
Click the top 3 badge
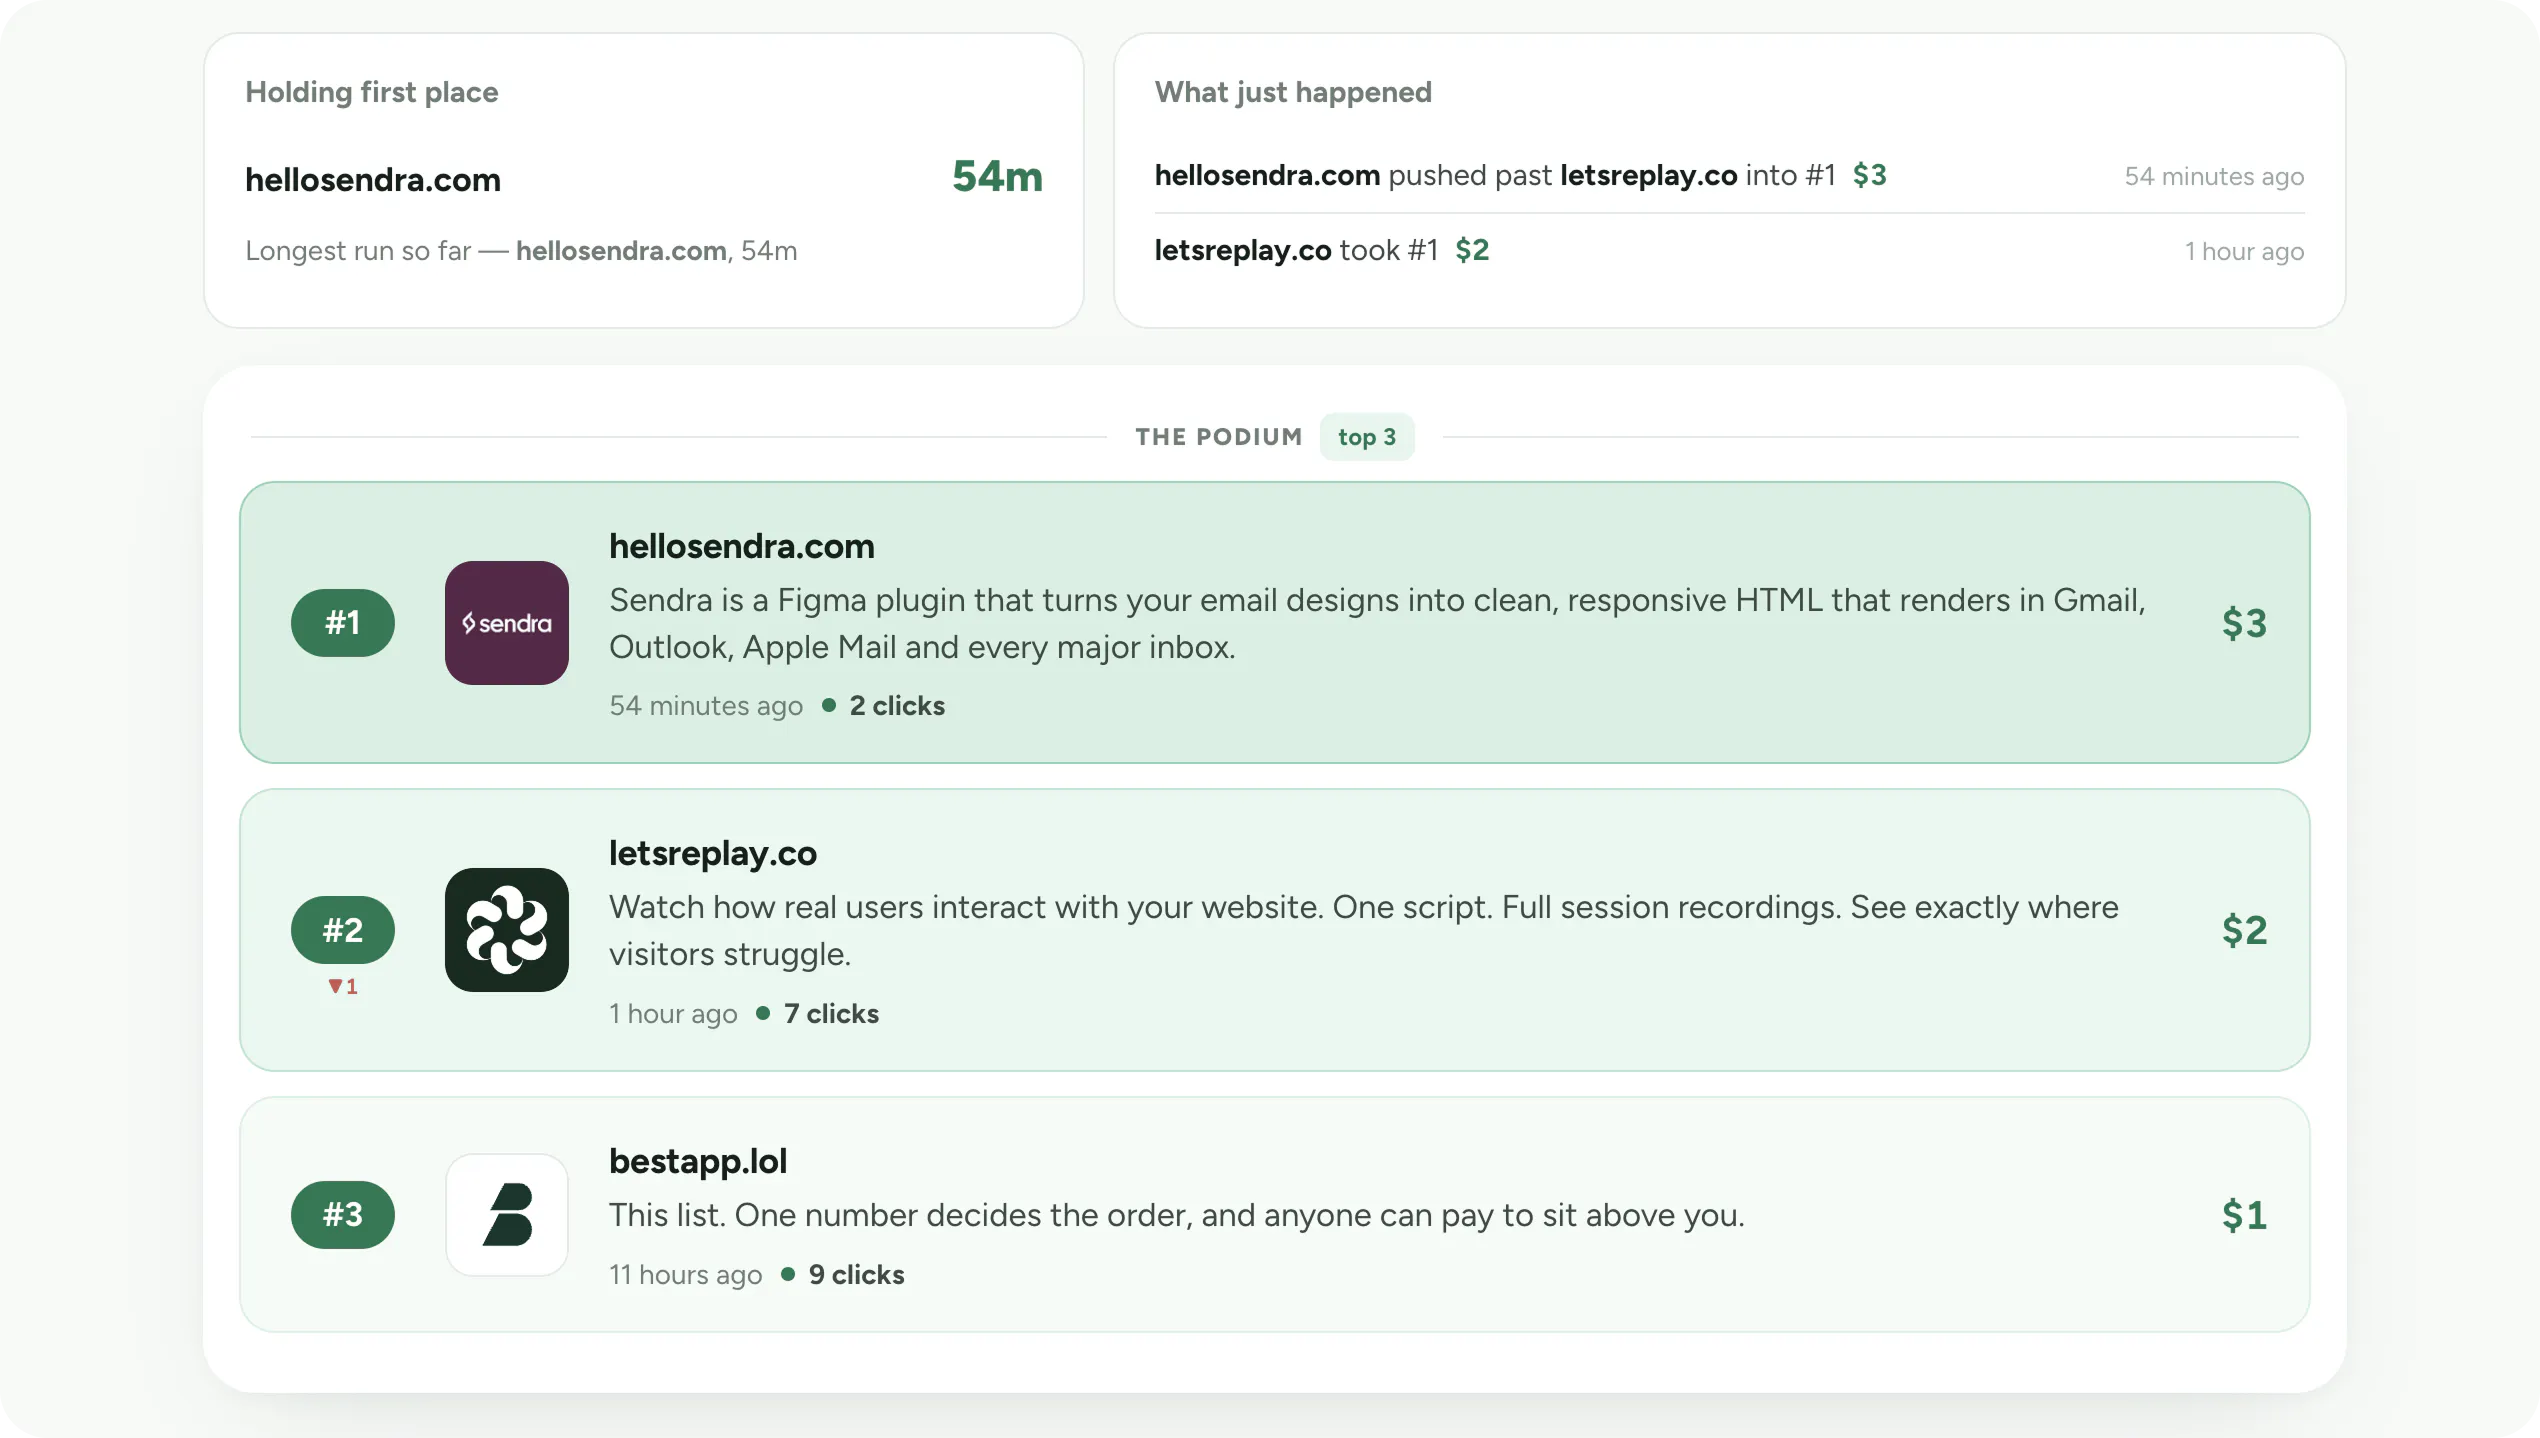(x=1367, y=437)
